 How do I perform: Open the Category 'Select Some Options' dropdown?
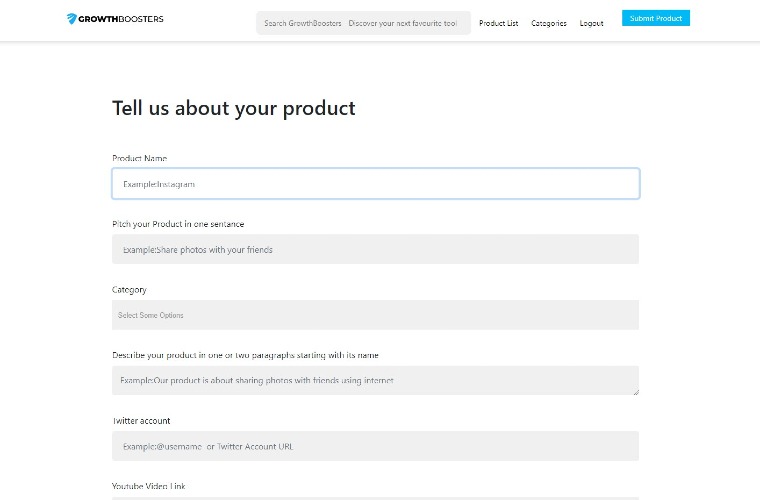coord(375,315)
